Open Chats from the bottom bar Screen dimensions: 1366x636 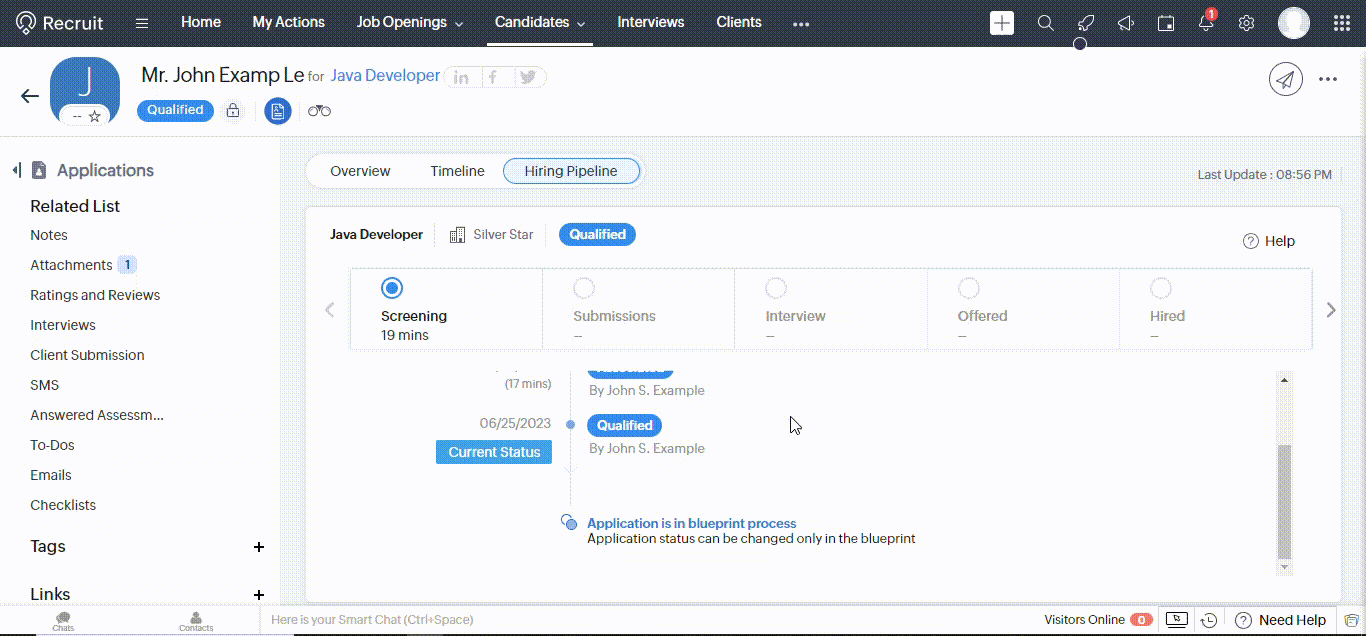click(x=62, y=620)
